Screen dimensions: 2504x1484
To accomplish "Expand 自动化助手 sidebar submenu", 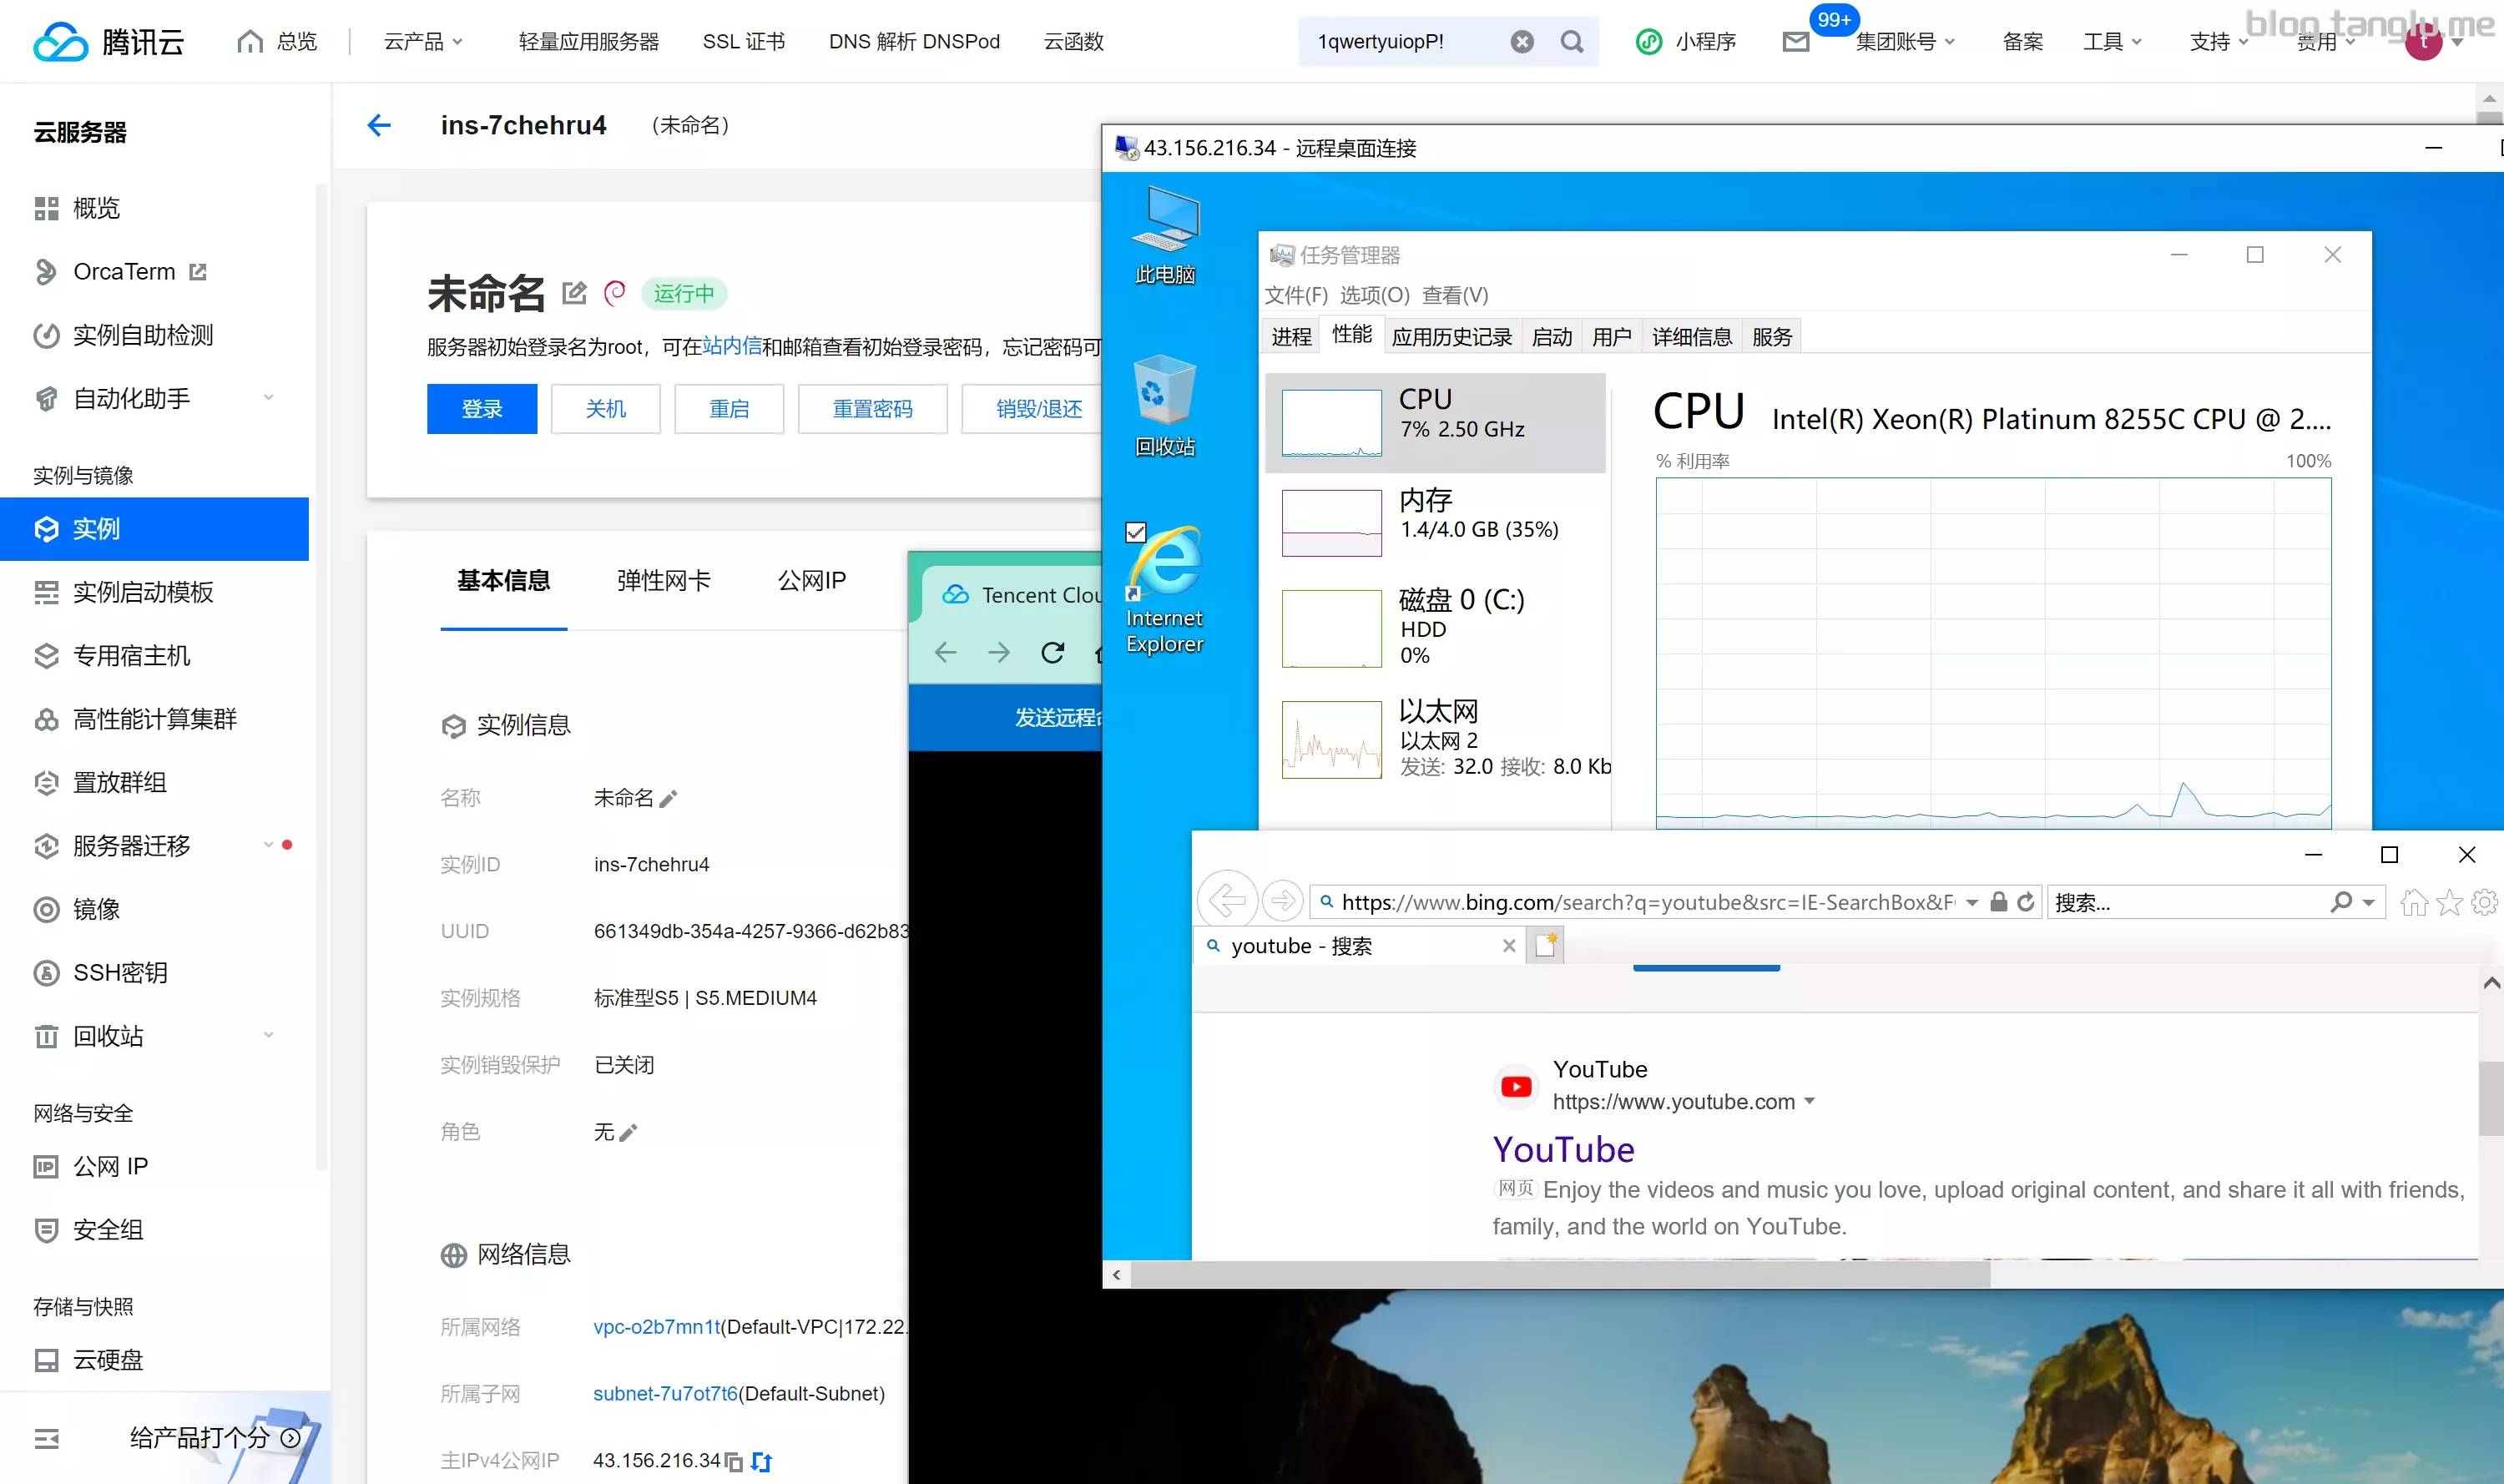I will point(268,398).
